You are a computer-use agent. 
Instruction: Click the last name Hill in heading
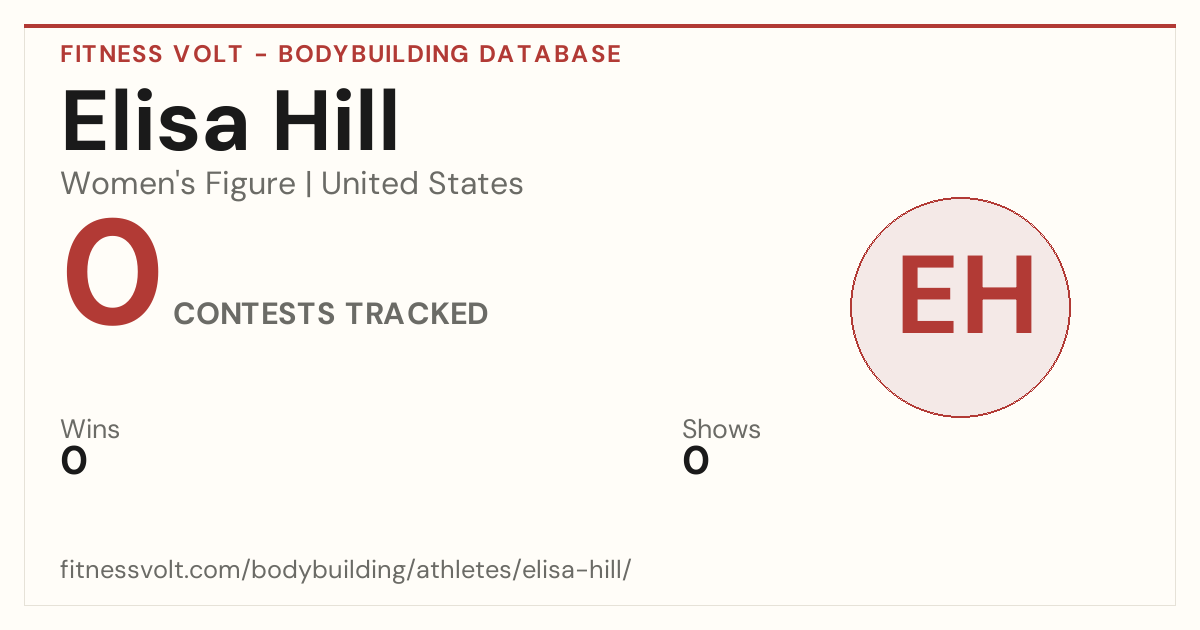334,121
